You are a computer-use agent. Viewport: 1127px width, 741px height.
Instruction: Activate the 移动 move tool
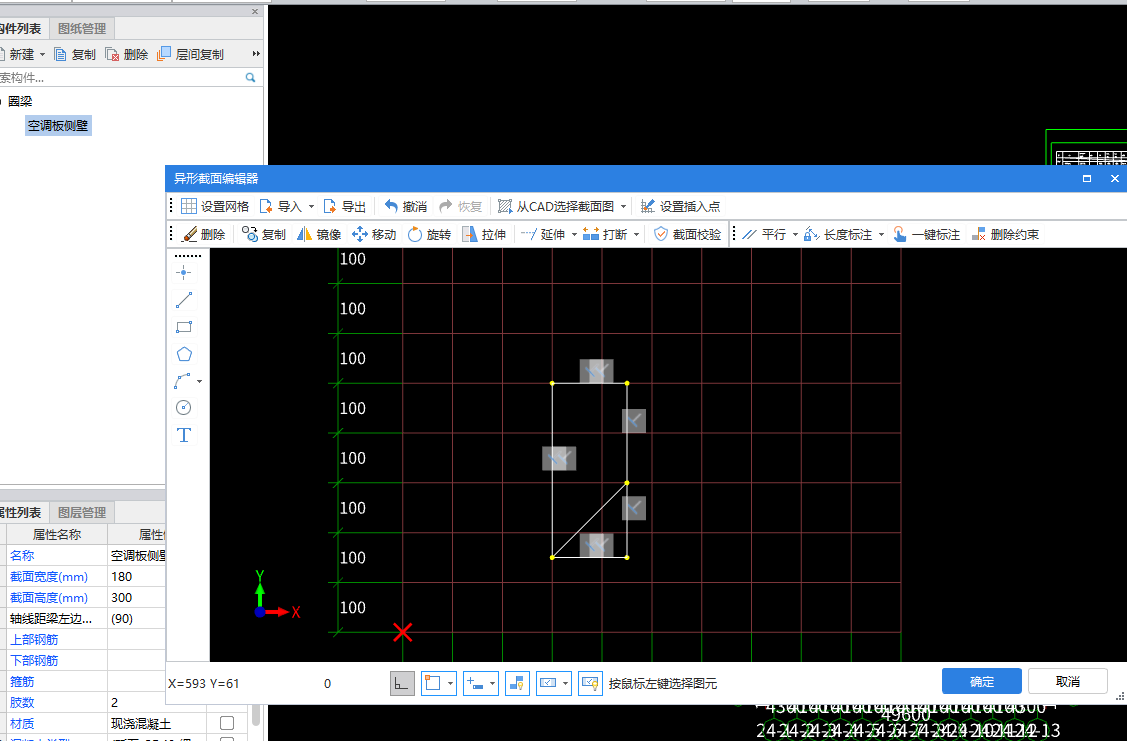point(374,234)
